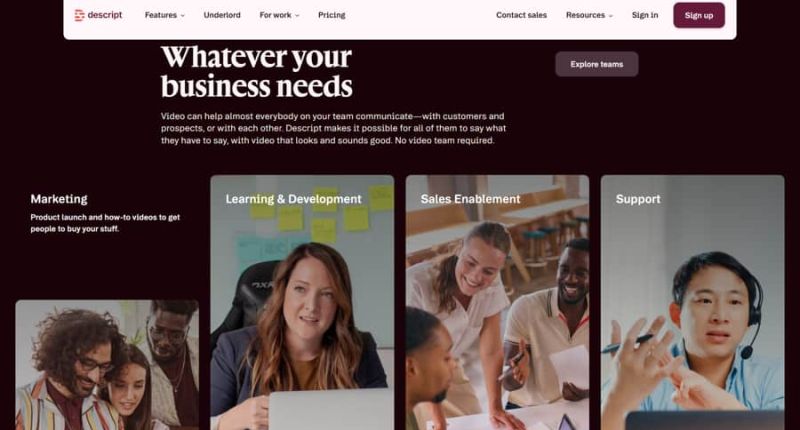The height and width of the screenshot is (430, 800).
Task: Click the Whatever your business needs heading
Action: [x=257, y=71]
